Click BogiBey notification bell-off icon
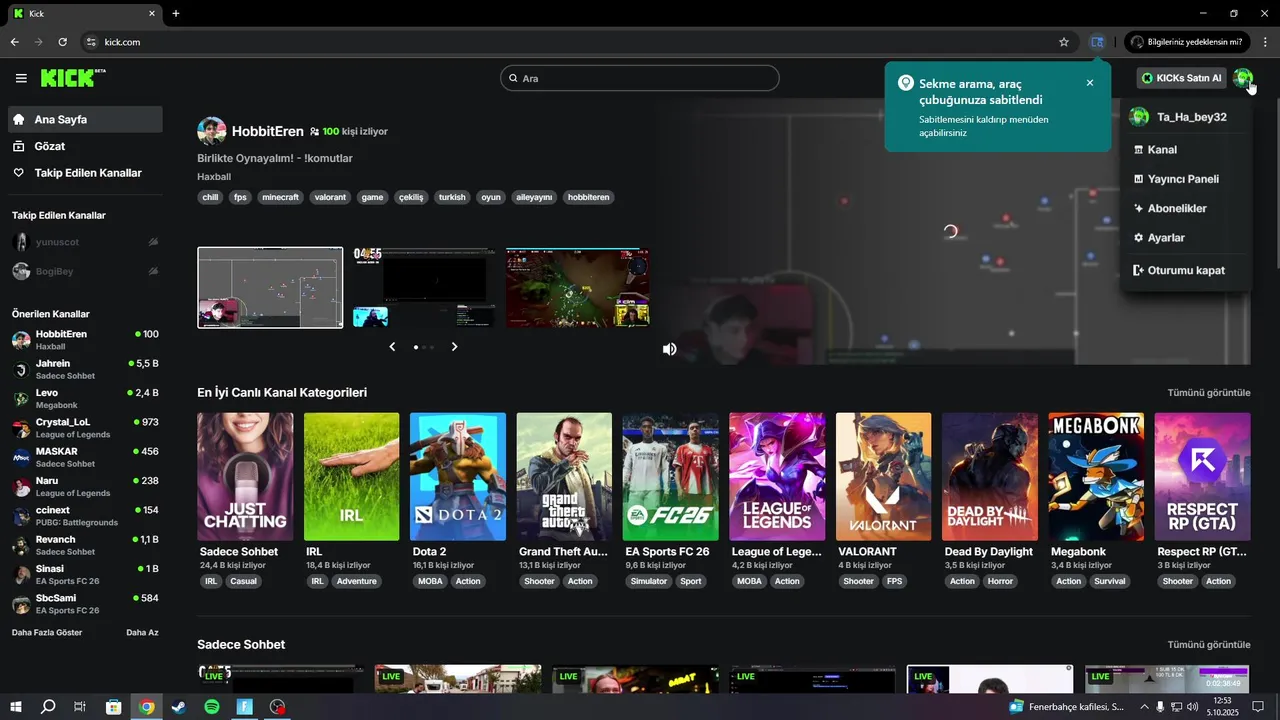Viewport: 1280px width, 720px height. [153, 271]
